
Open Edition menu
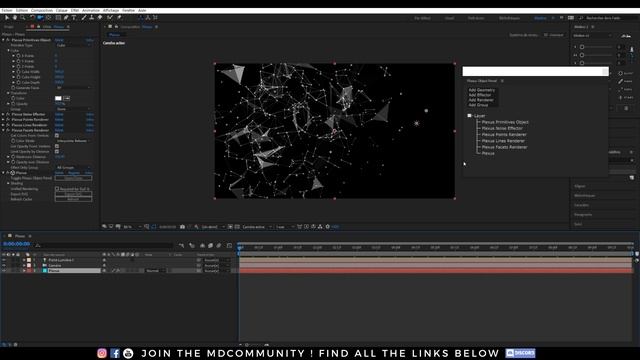[x=22, y=11]
